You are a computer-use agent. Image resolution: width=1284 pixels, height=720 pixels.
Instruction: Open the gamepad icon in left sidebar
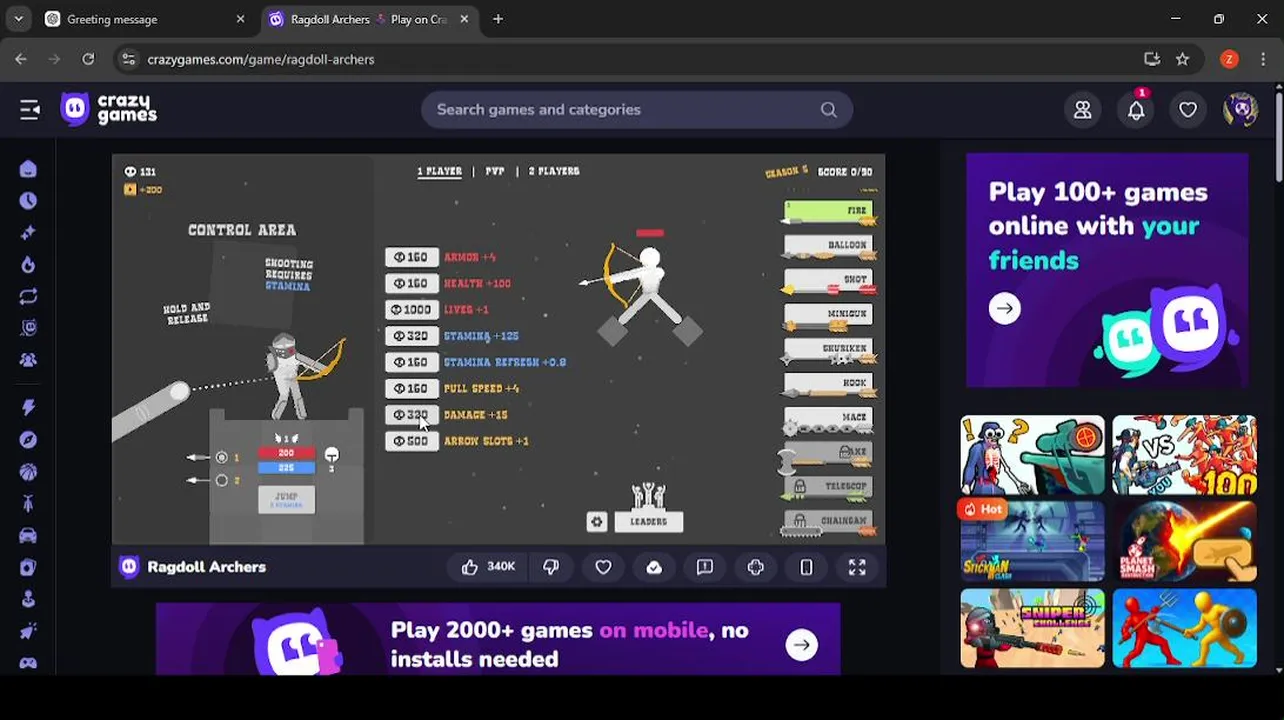pyautogui.click(x=28, y=663)
